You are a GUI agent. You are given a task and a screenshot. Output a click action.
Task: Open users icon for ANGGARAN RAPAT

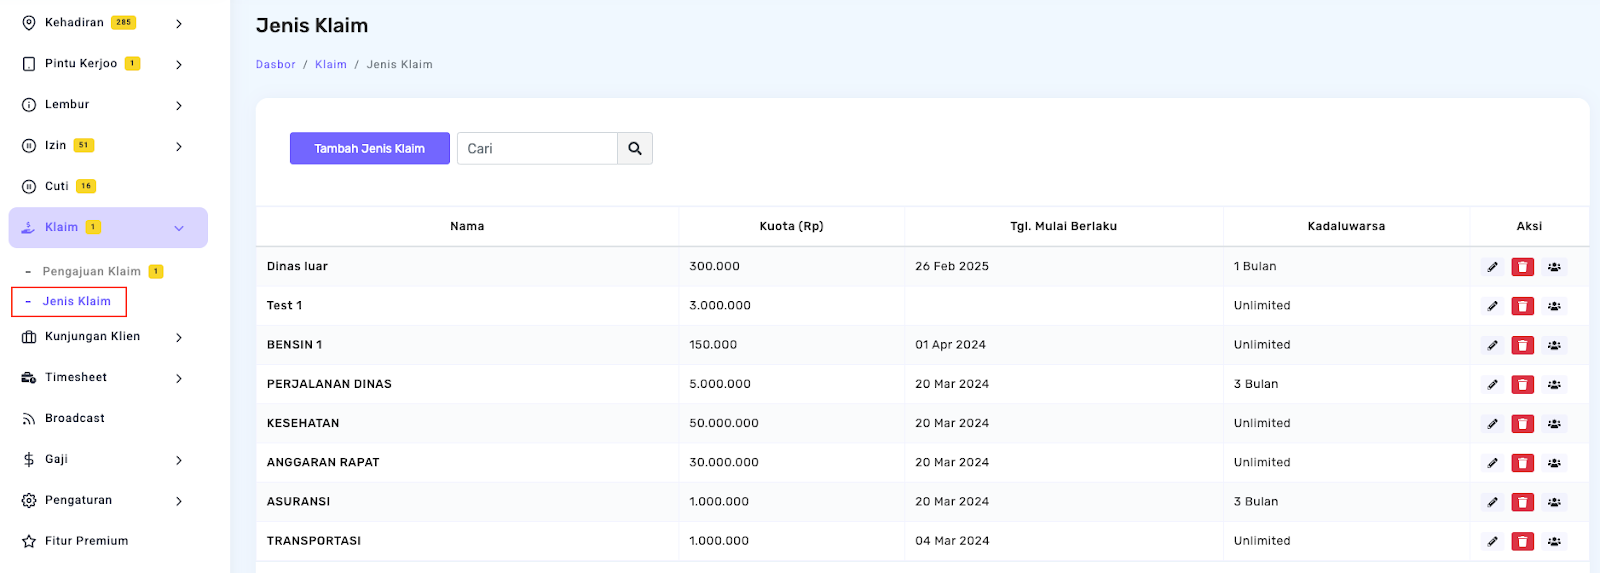pos(1554,463)
